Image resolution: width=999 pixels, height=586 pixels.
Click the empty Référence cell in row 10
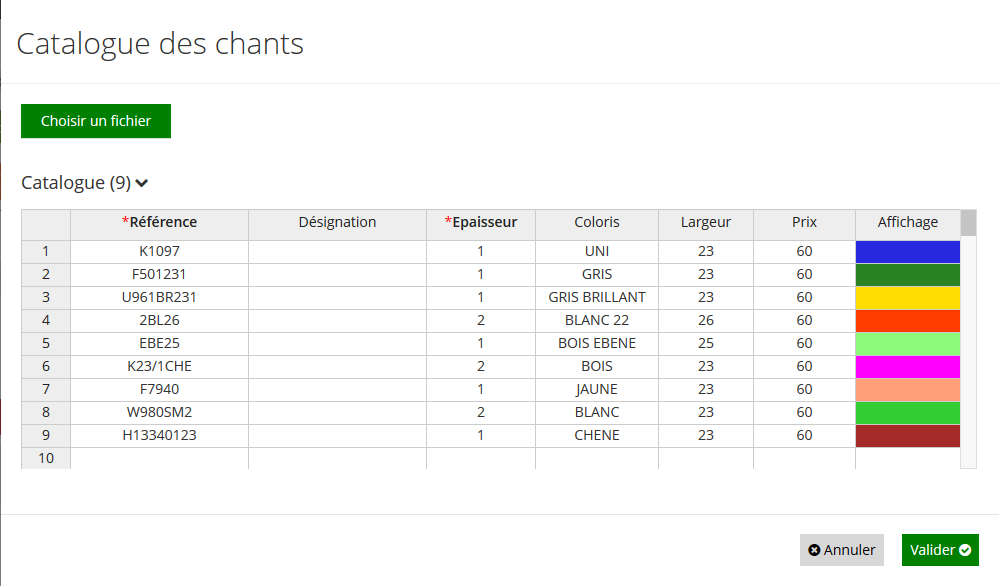pyautogui.click(x=159, y=459)
